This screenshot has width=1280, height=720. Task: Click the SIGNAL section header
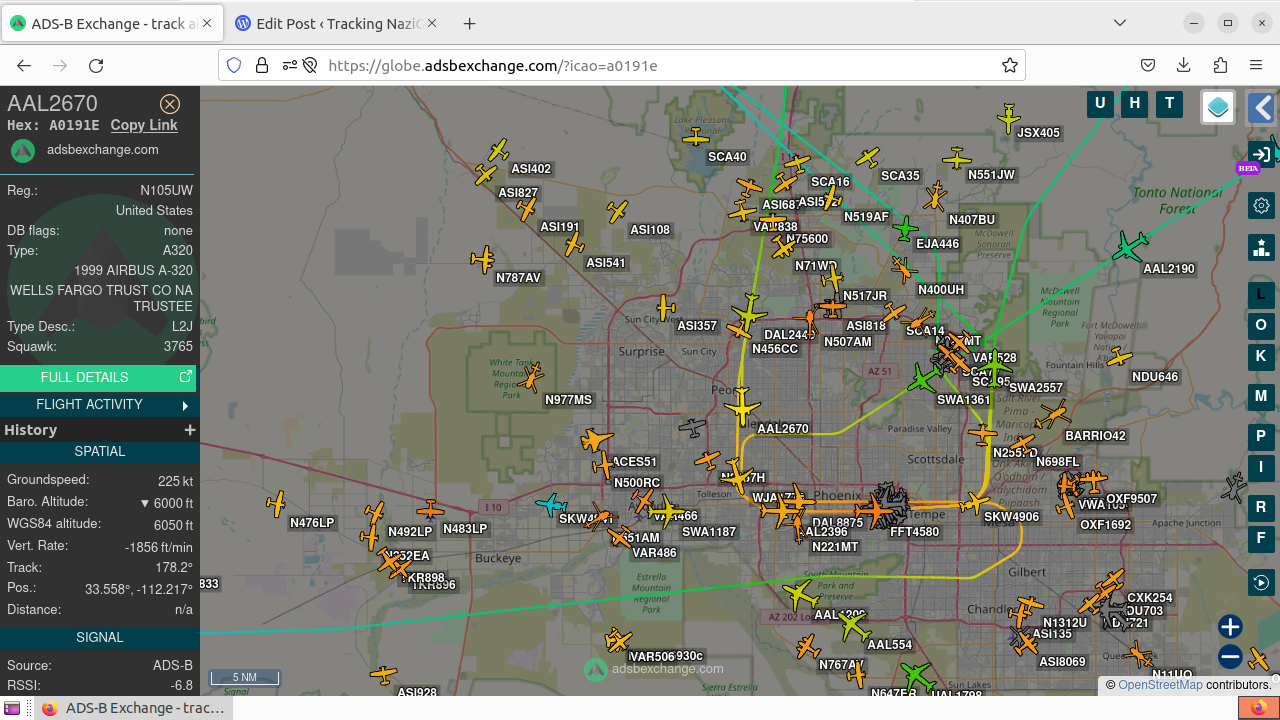98,638
